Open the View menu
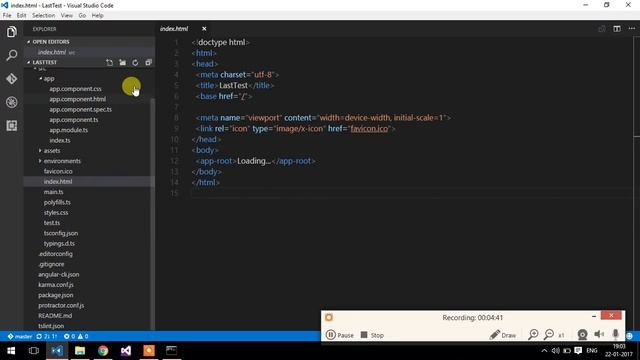The image size is (640, 360). coord(67,16)
